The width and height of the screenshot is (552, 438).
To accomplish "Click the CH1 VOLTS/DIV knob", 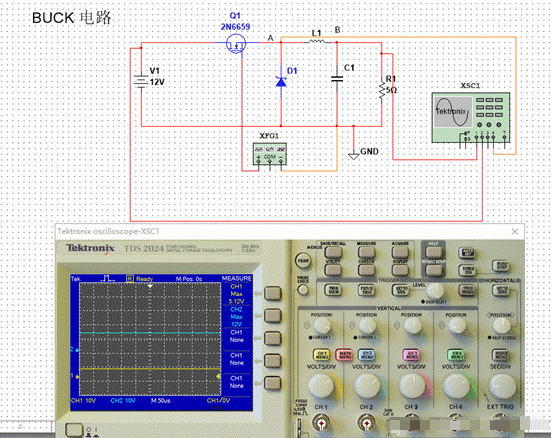I will 322,386.
